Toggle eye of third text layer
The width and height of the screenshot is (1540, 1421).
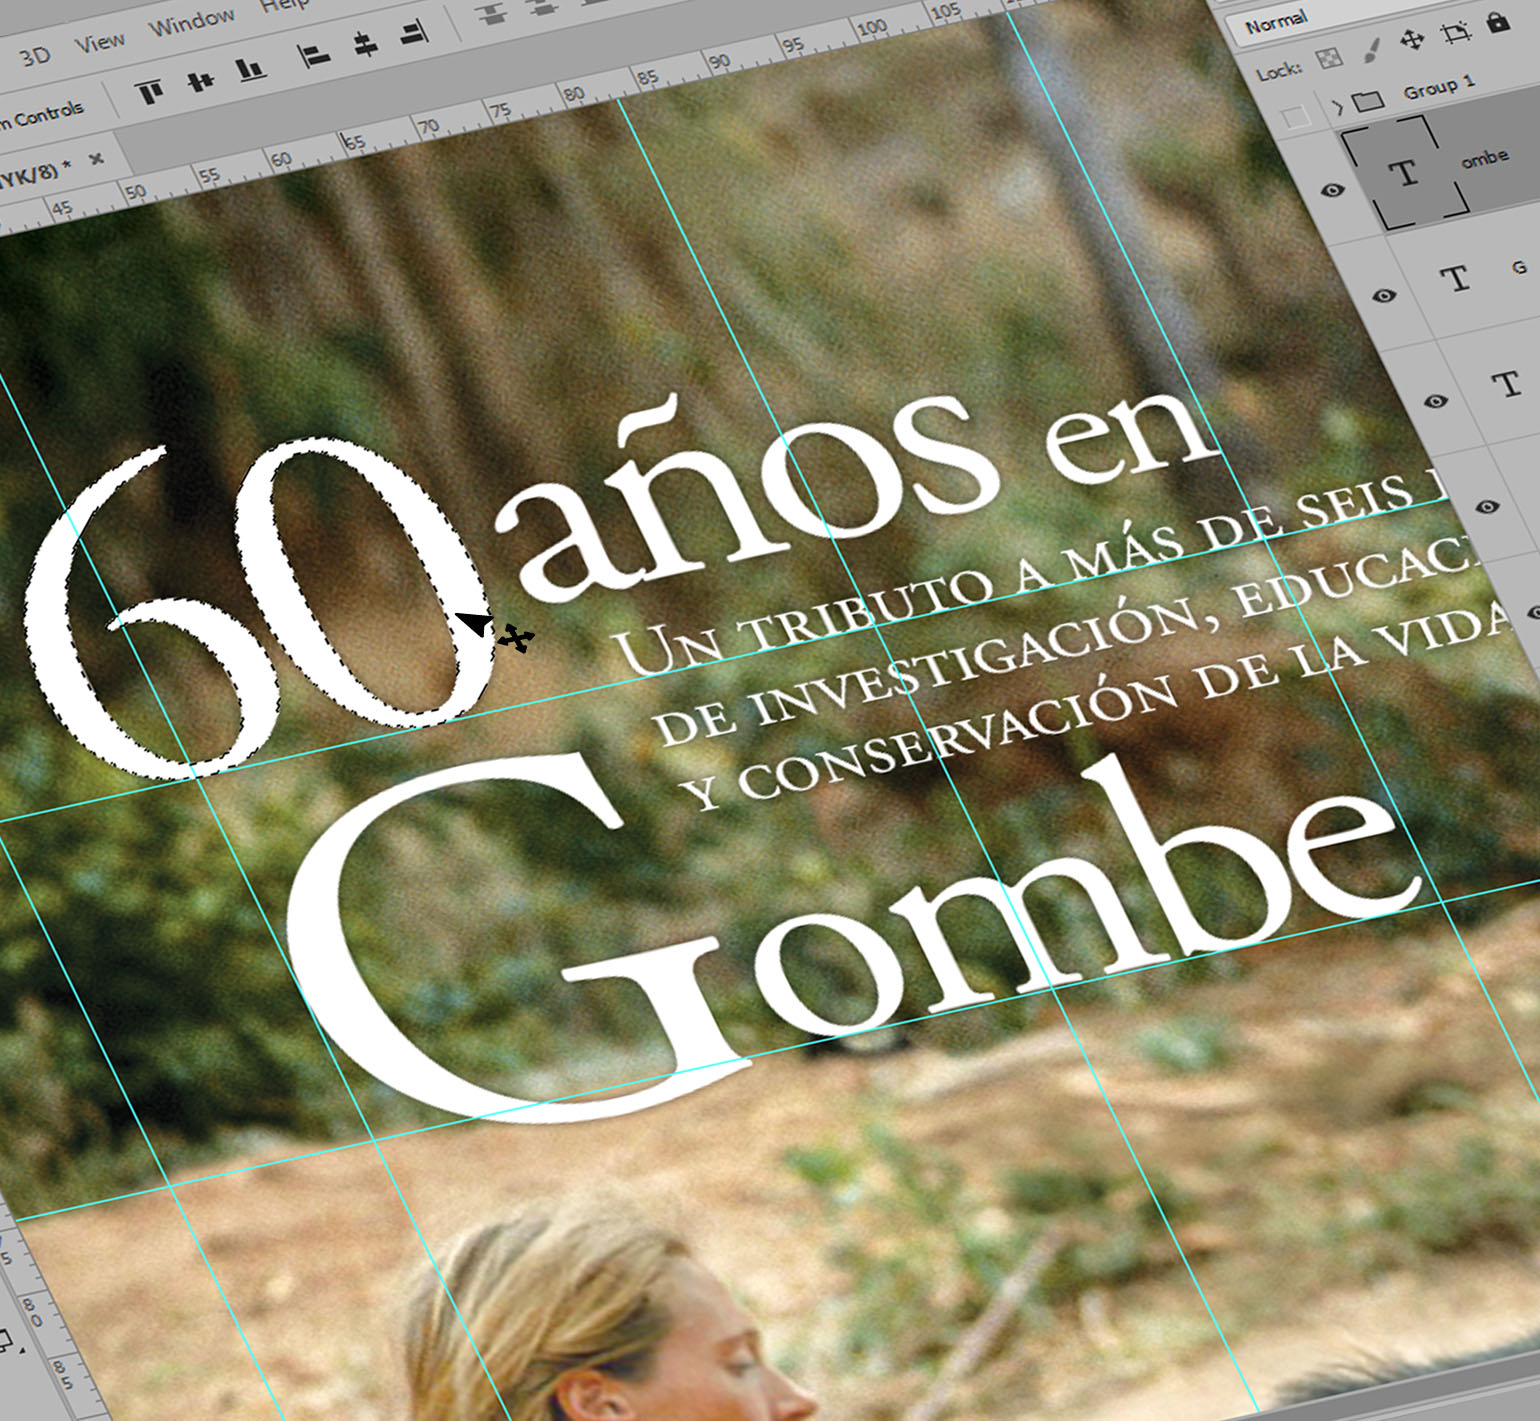pos(1435,401)
